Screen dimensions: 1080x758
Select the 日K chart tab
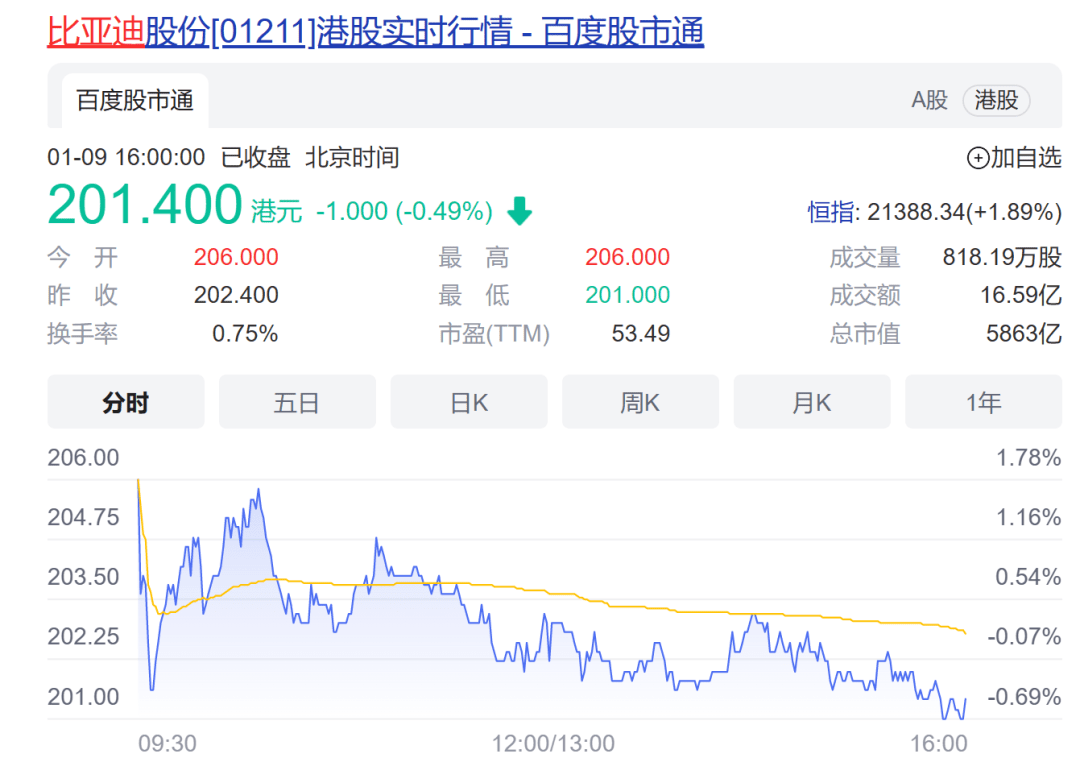click(469, 402)
